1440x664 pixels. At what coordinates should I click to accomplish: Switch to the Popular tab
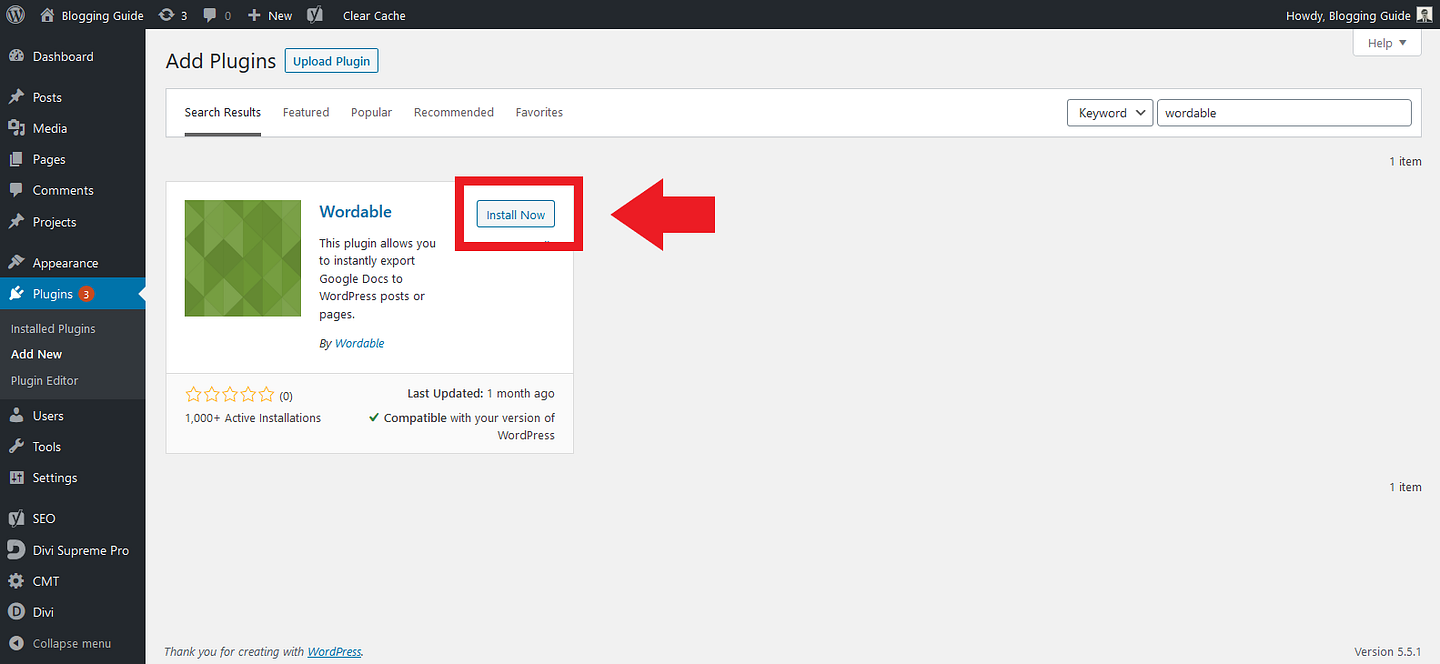(371, 112)
